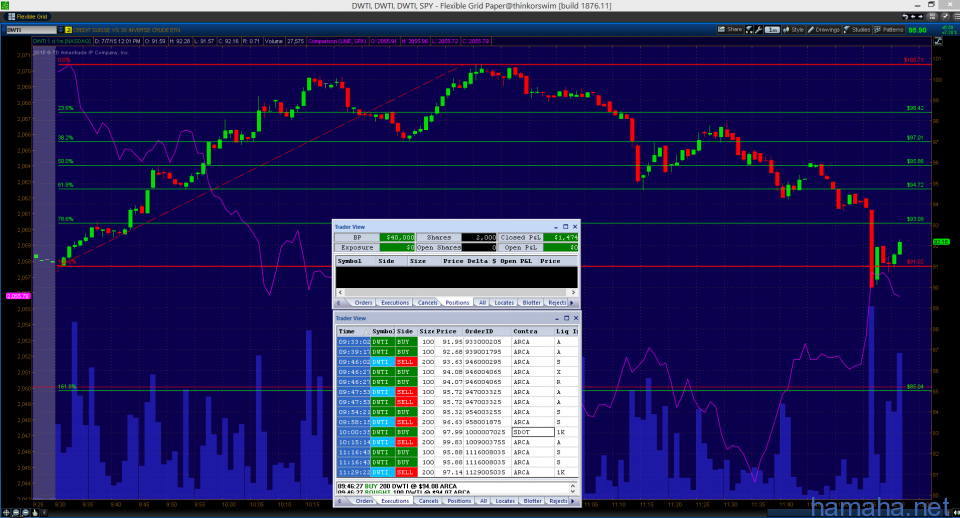Image resolution: width=960 pixels, height=518 pixels.
Task: Click the quick study flask icon next to Share
Action: pos(749,29)
